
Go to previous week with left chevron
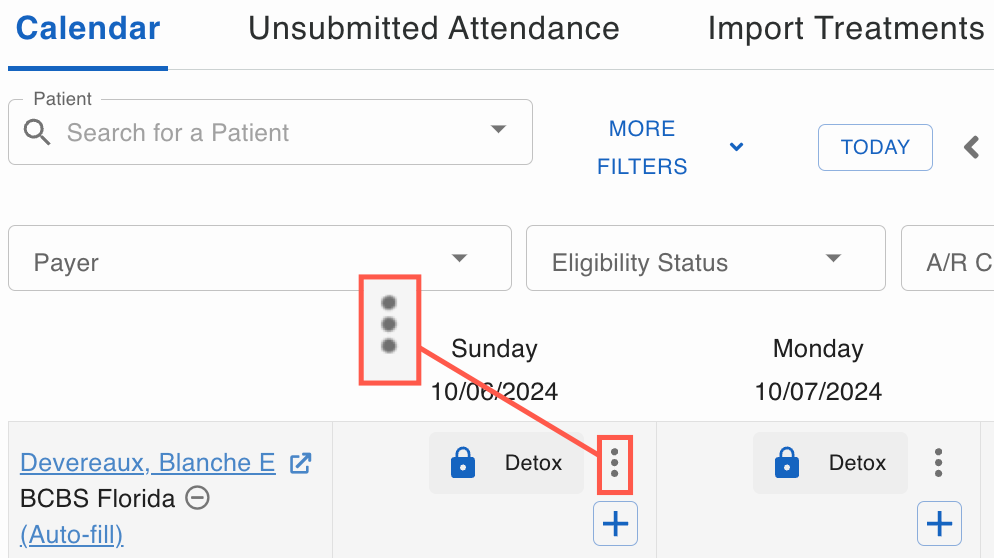(971, 147)
